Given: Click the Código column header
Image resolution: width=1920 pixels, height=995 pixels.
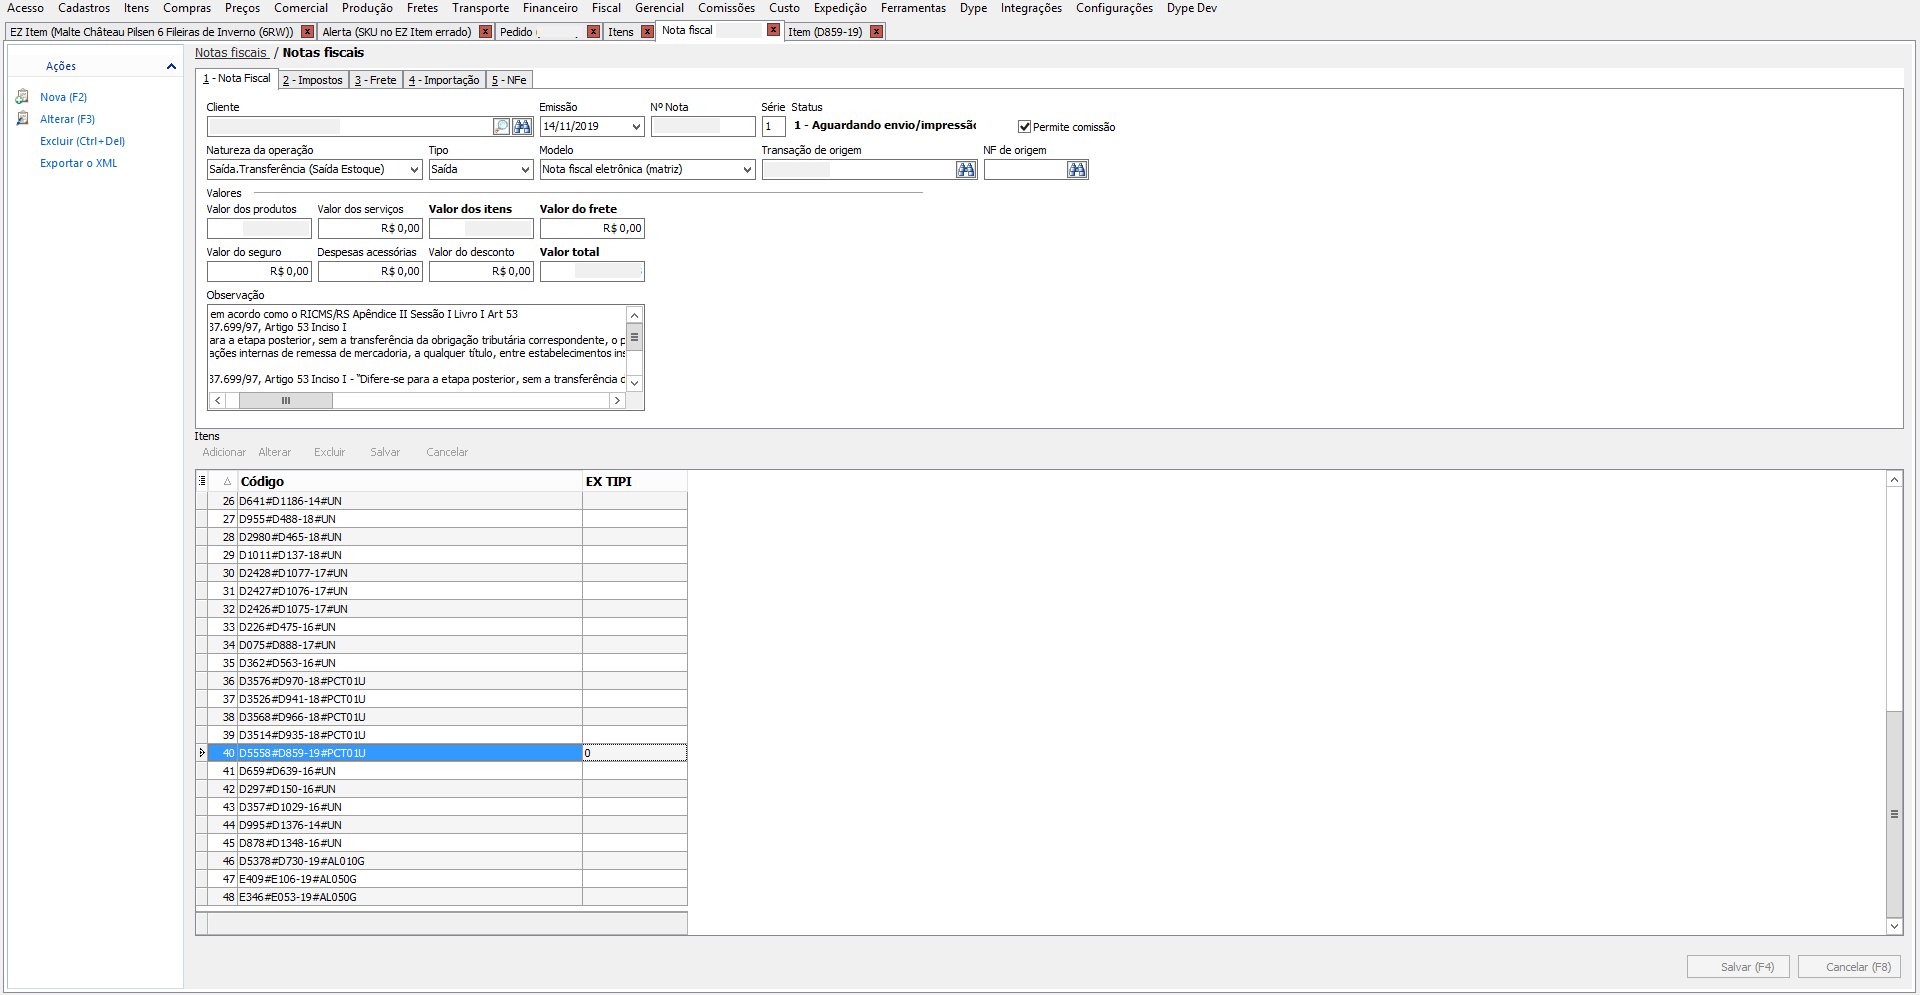Looking at the screenshot, I should click(410, 481).
